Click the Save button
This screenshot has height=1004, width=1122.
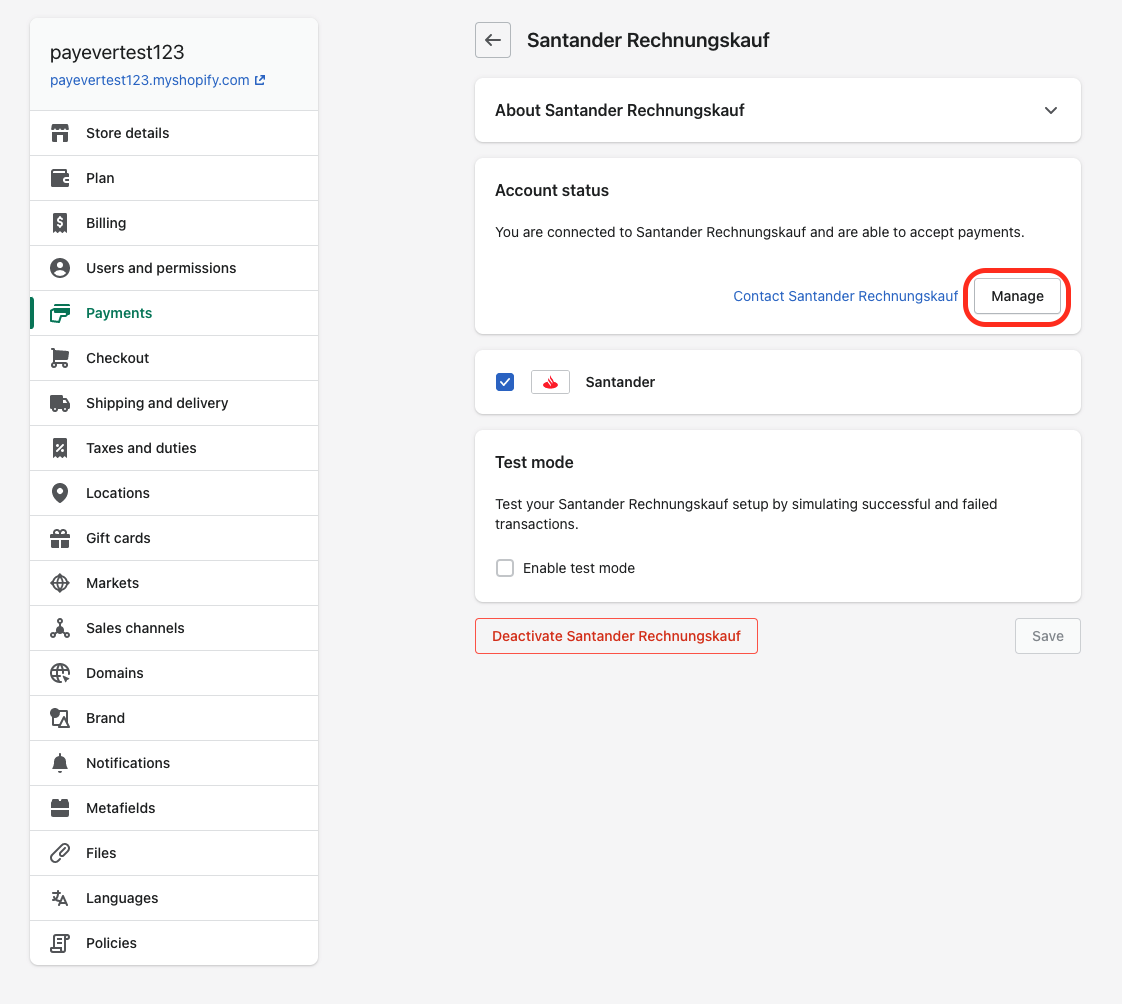[x=1048, y=636]
